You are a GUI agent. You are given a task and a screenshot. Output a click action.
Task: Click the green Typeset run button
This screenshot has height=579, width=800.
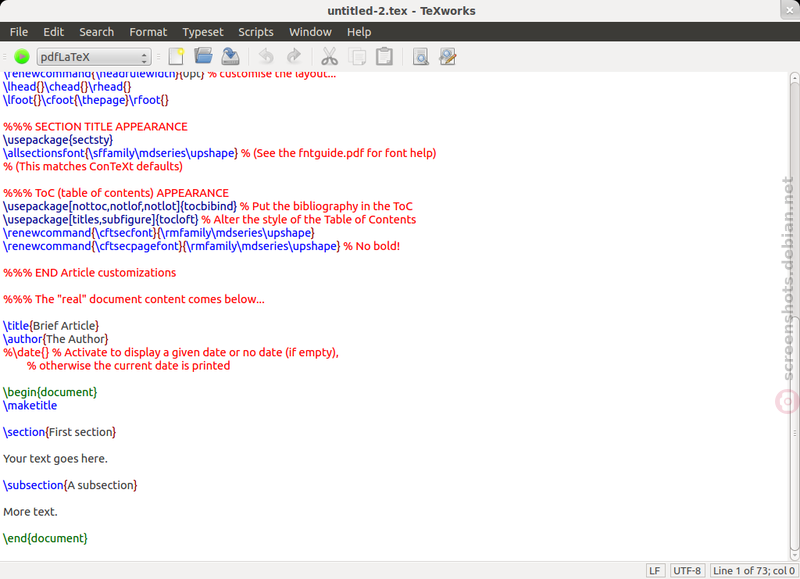pyautogui.click(x=21, y=57)
